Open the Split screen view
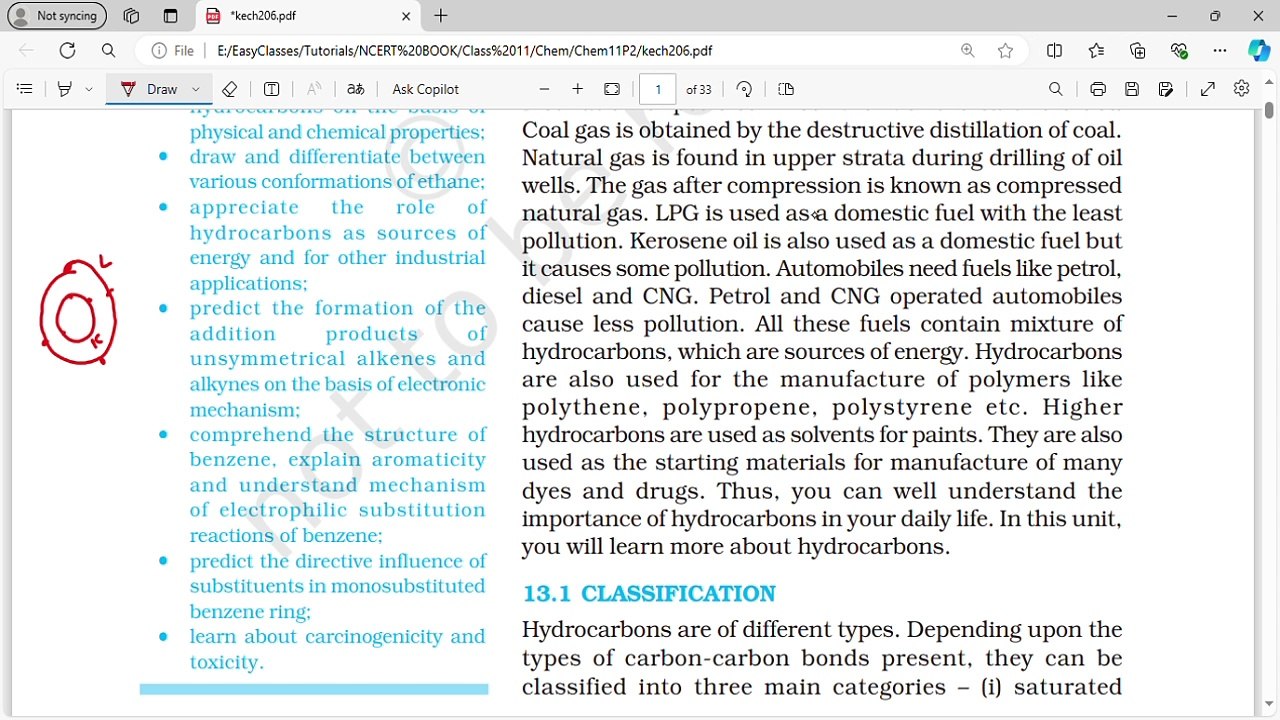This screenshot has height=720, width=1280. pyautogui.click(x=1054, y=51)
